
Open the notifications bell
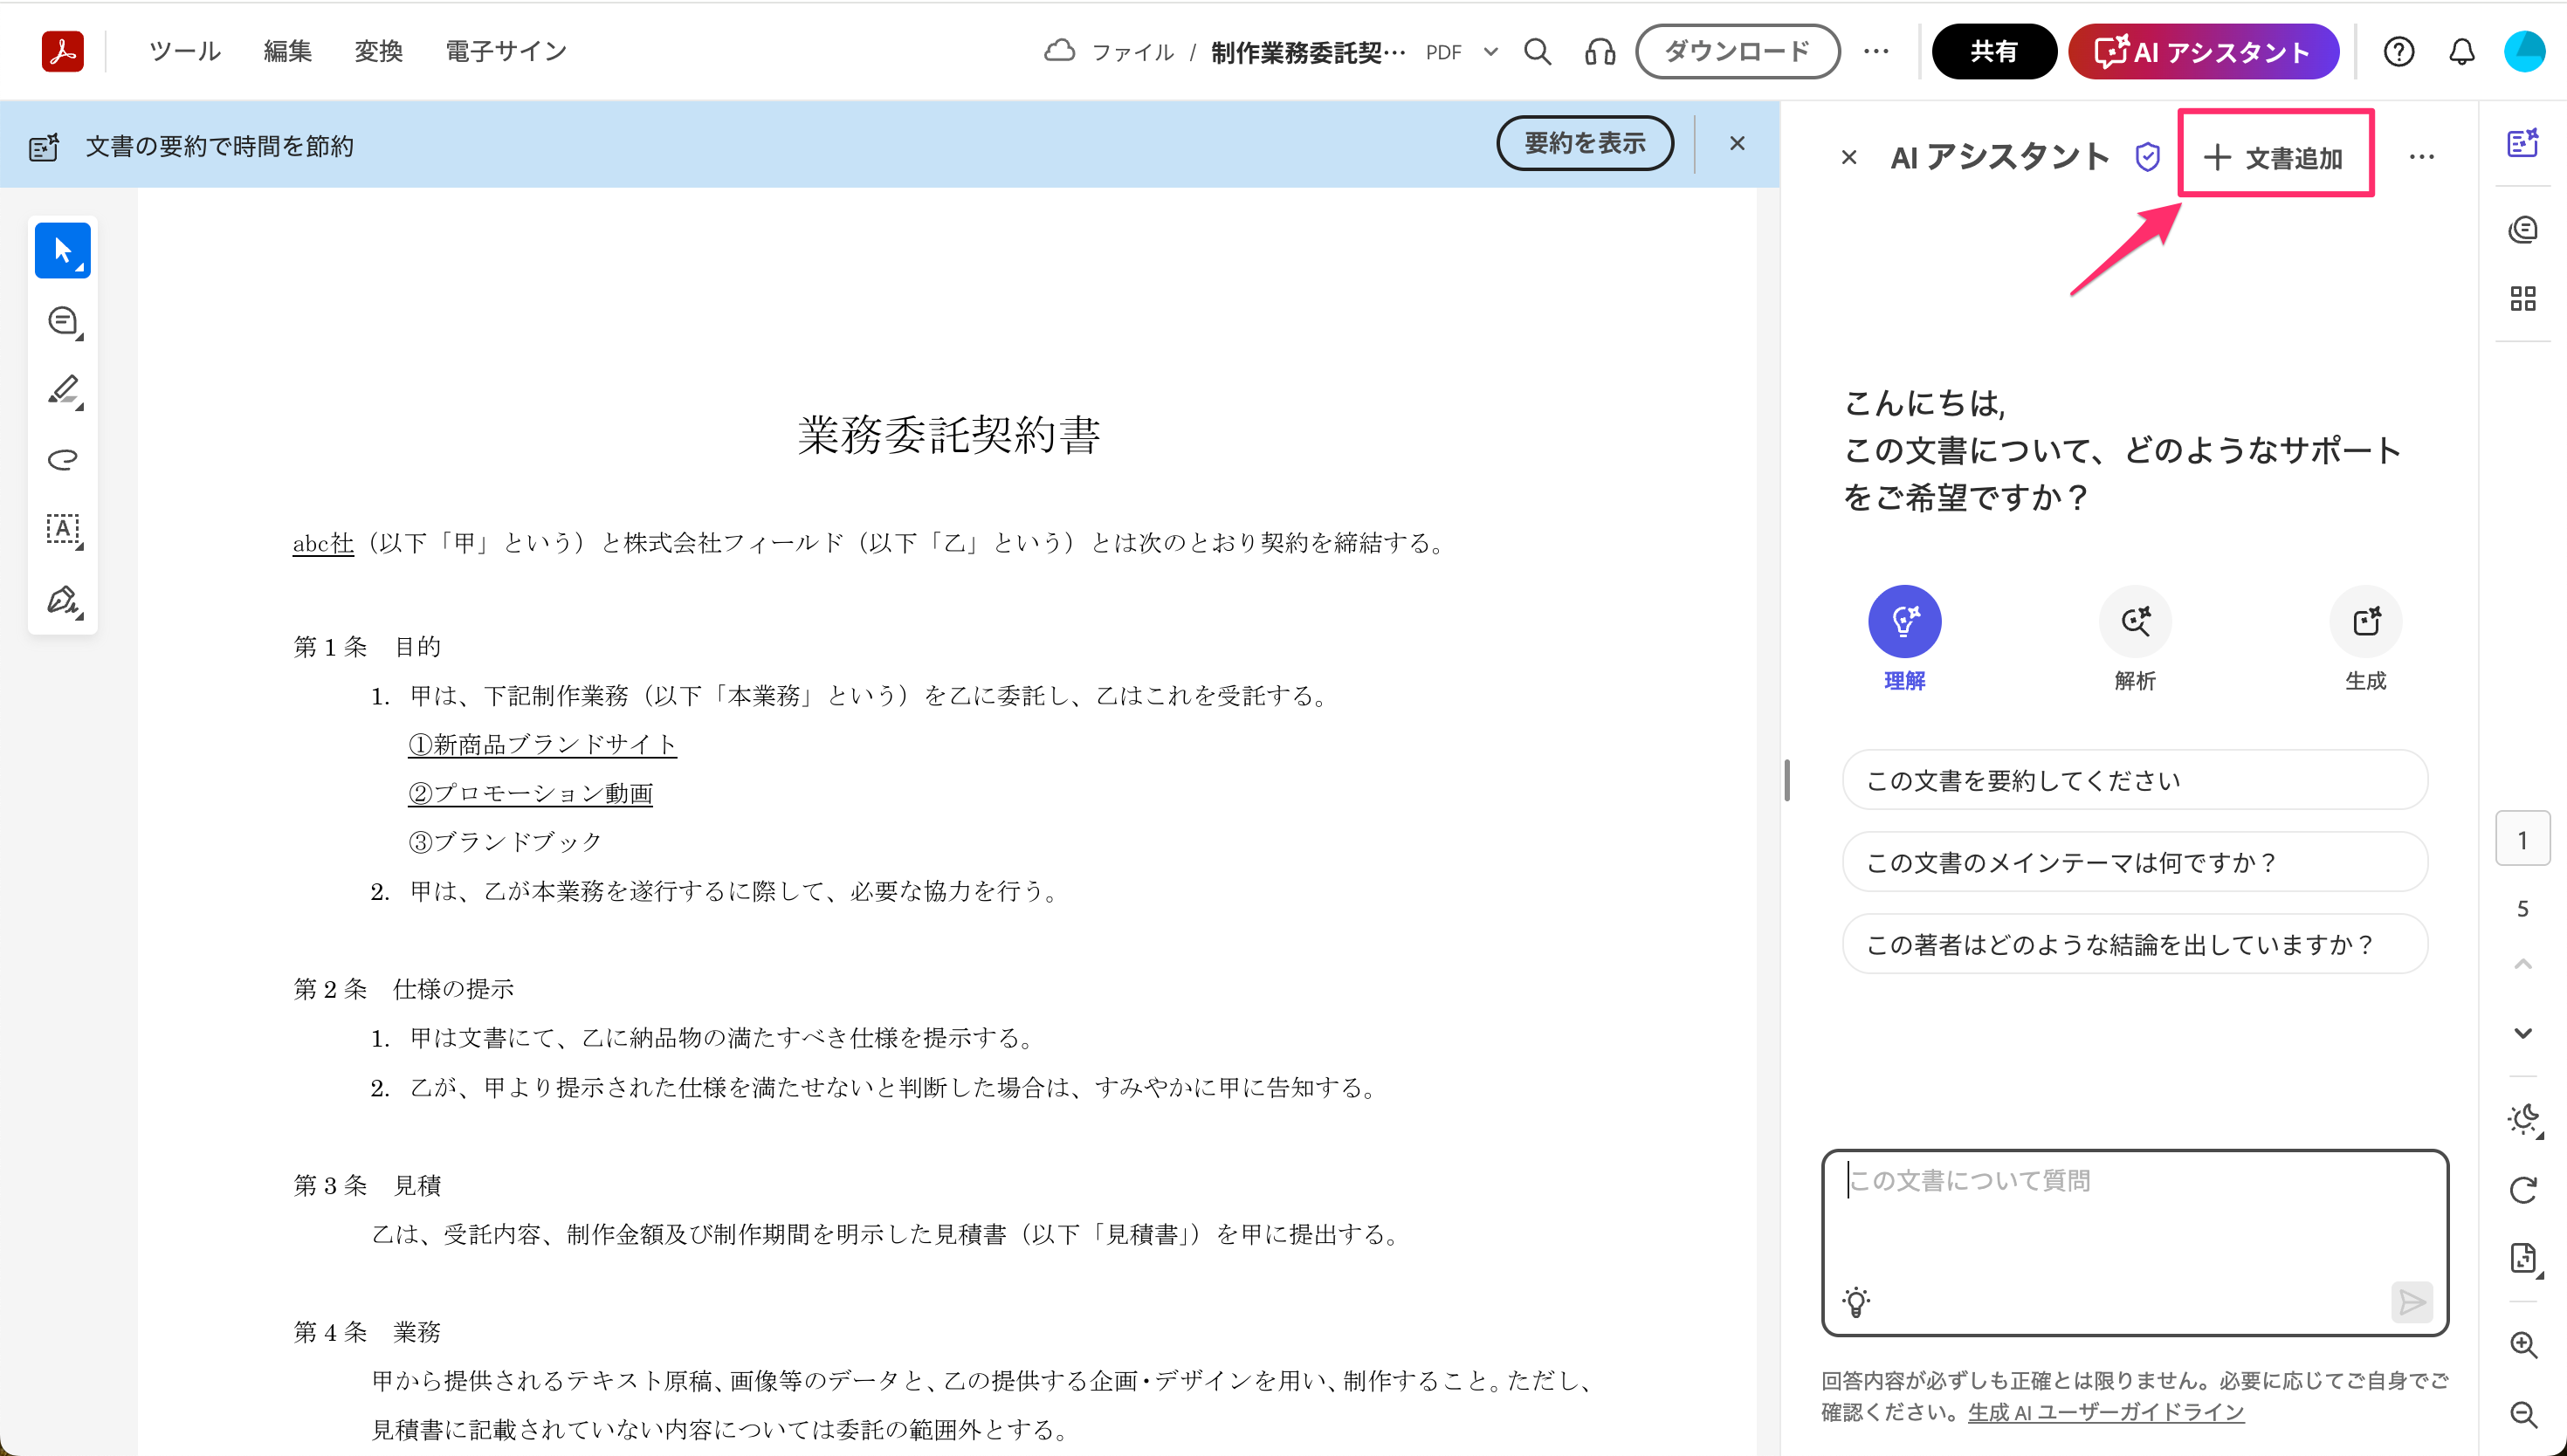click(2461, 52)
